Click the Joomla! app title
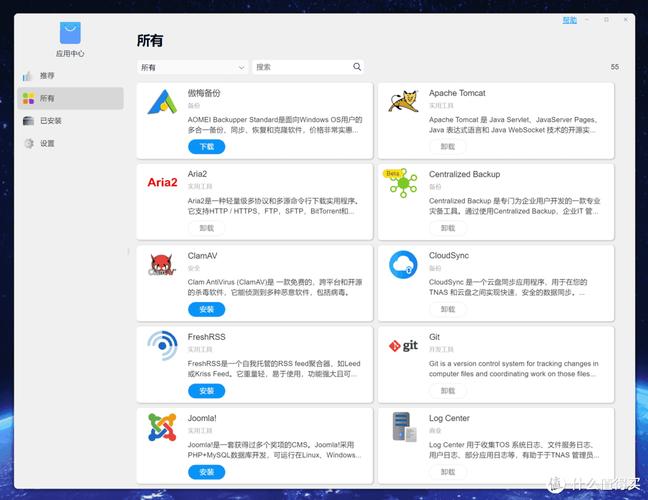This screenshot has width=648, height=500. tap(202, 418)
